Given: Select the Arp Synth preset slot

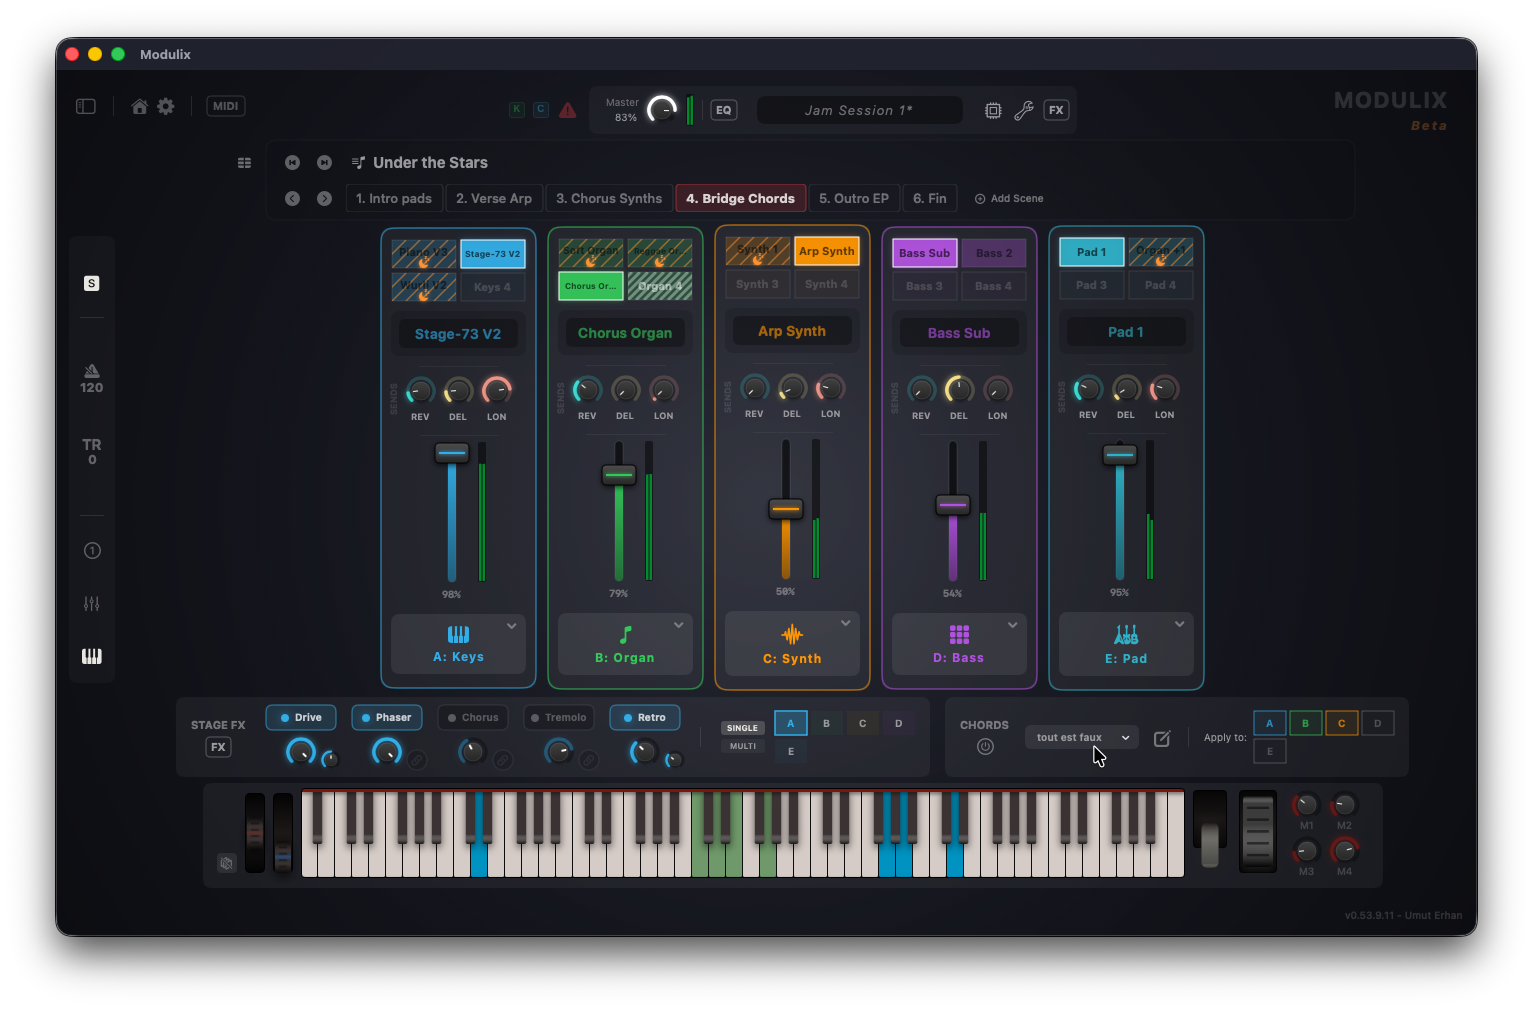Looking at the screenshot, I should click(827, 251).
